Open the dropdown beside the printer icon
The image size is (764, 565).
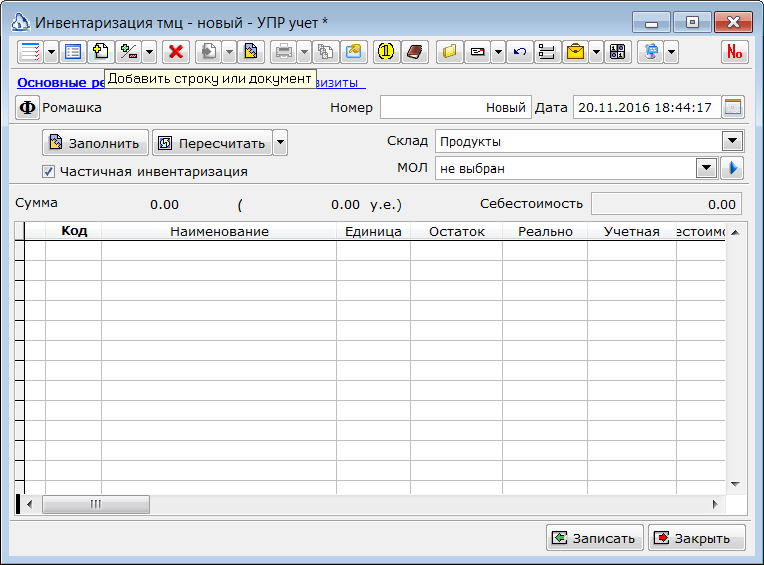(305, 52)
